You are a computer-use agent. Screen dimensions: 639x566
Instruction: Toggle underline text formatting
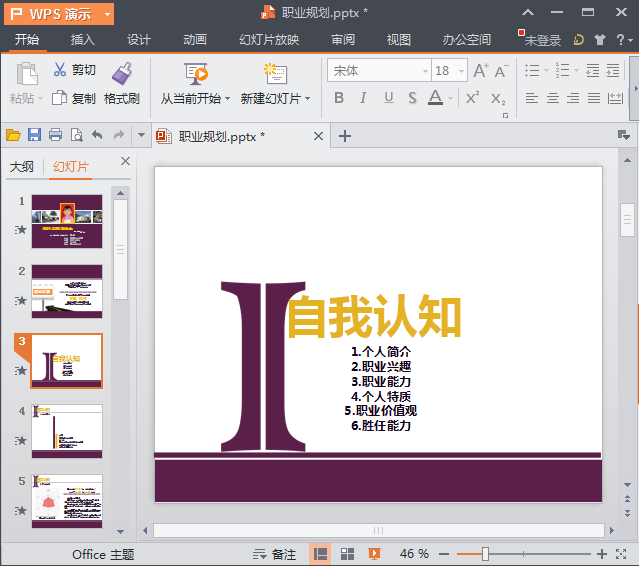[387, 98]
